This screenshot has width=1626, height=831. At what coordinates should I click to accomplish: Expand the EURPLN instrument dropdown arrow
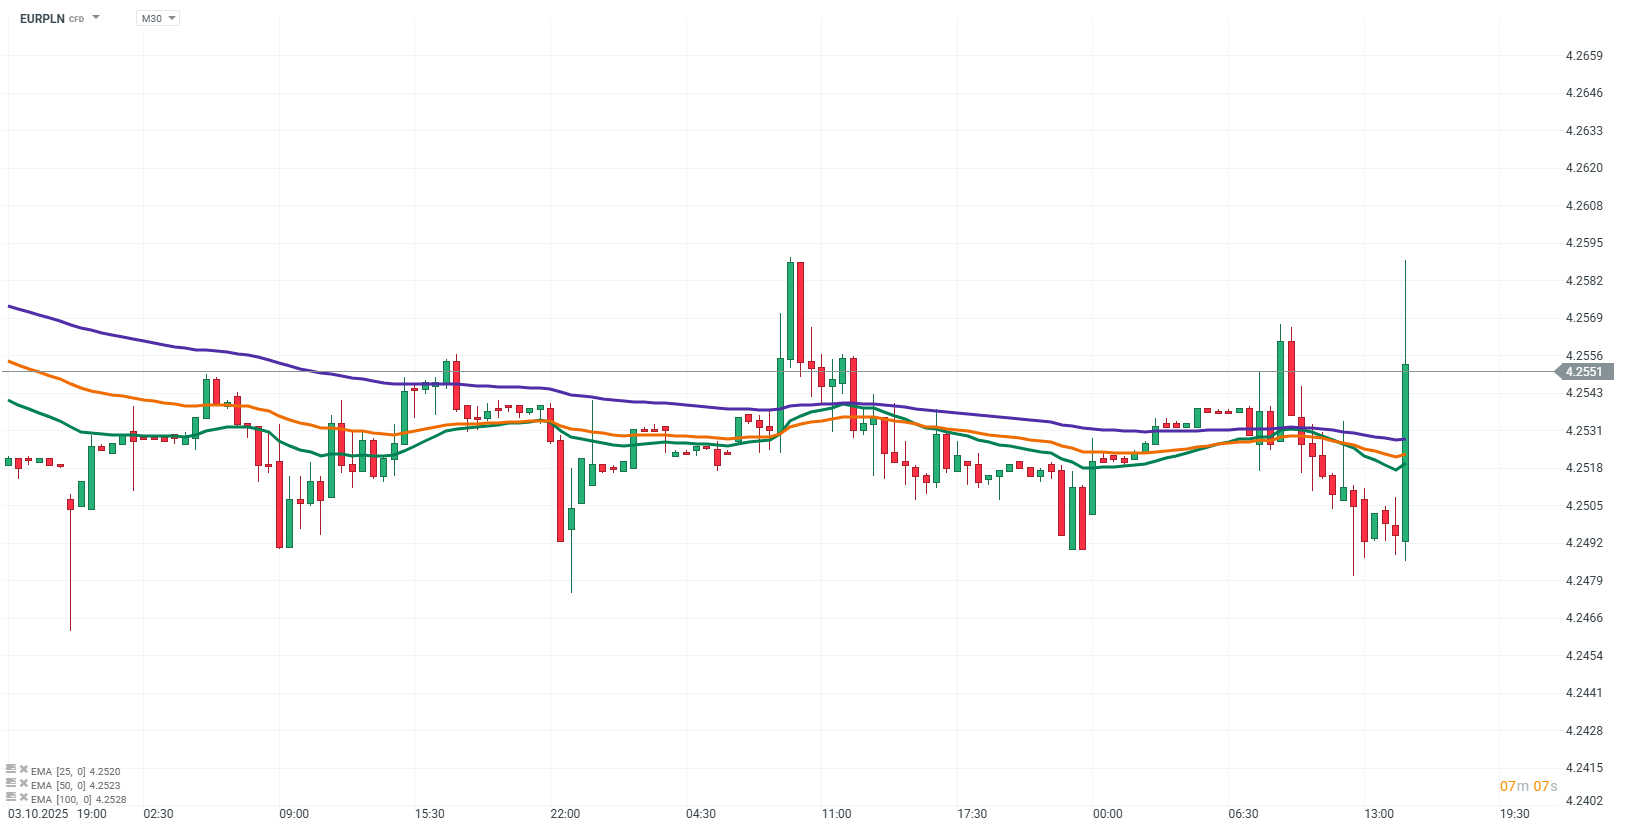(x=96, y=18)
